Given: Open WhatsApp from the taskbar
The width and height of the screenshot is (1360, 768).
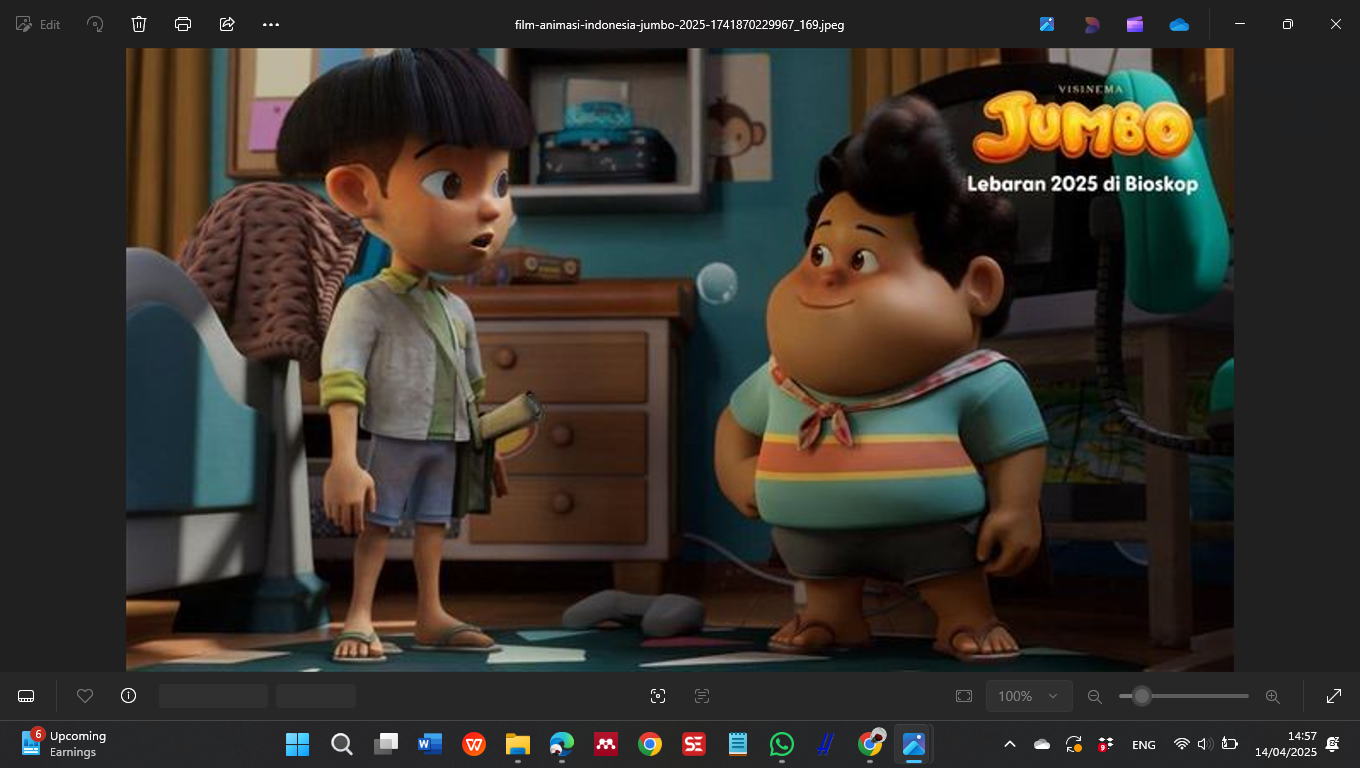Looking at the screenshot, I should (782, 744).
